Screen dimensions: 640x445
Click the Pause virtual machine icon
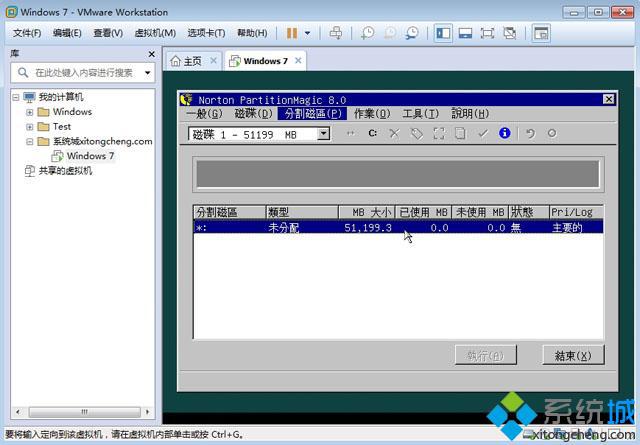(291, 33)
